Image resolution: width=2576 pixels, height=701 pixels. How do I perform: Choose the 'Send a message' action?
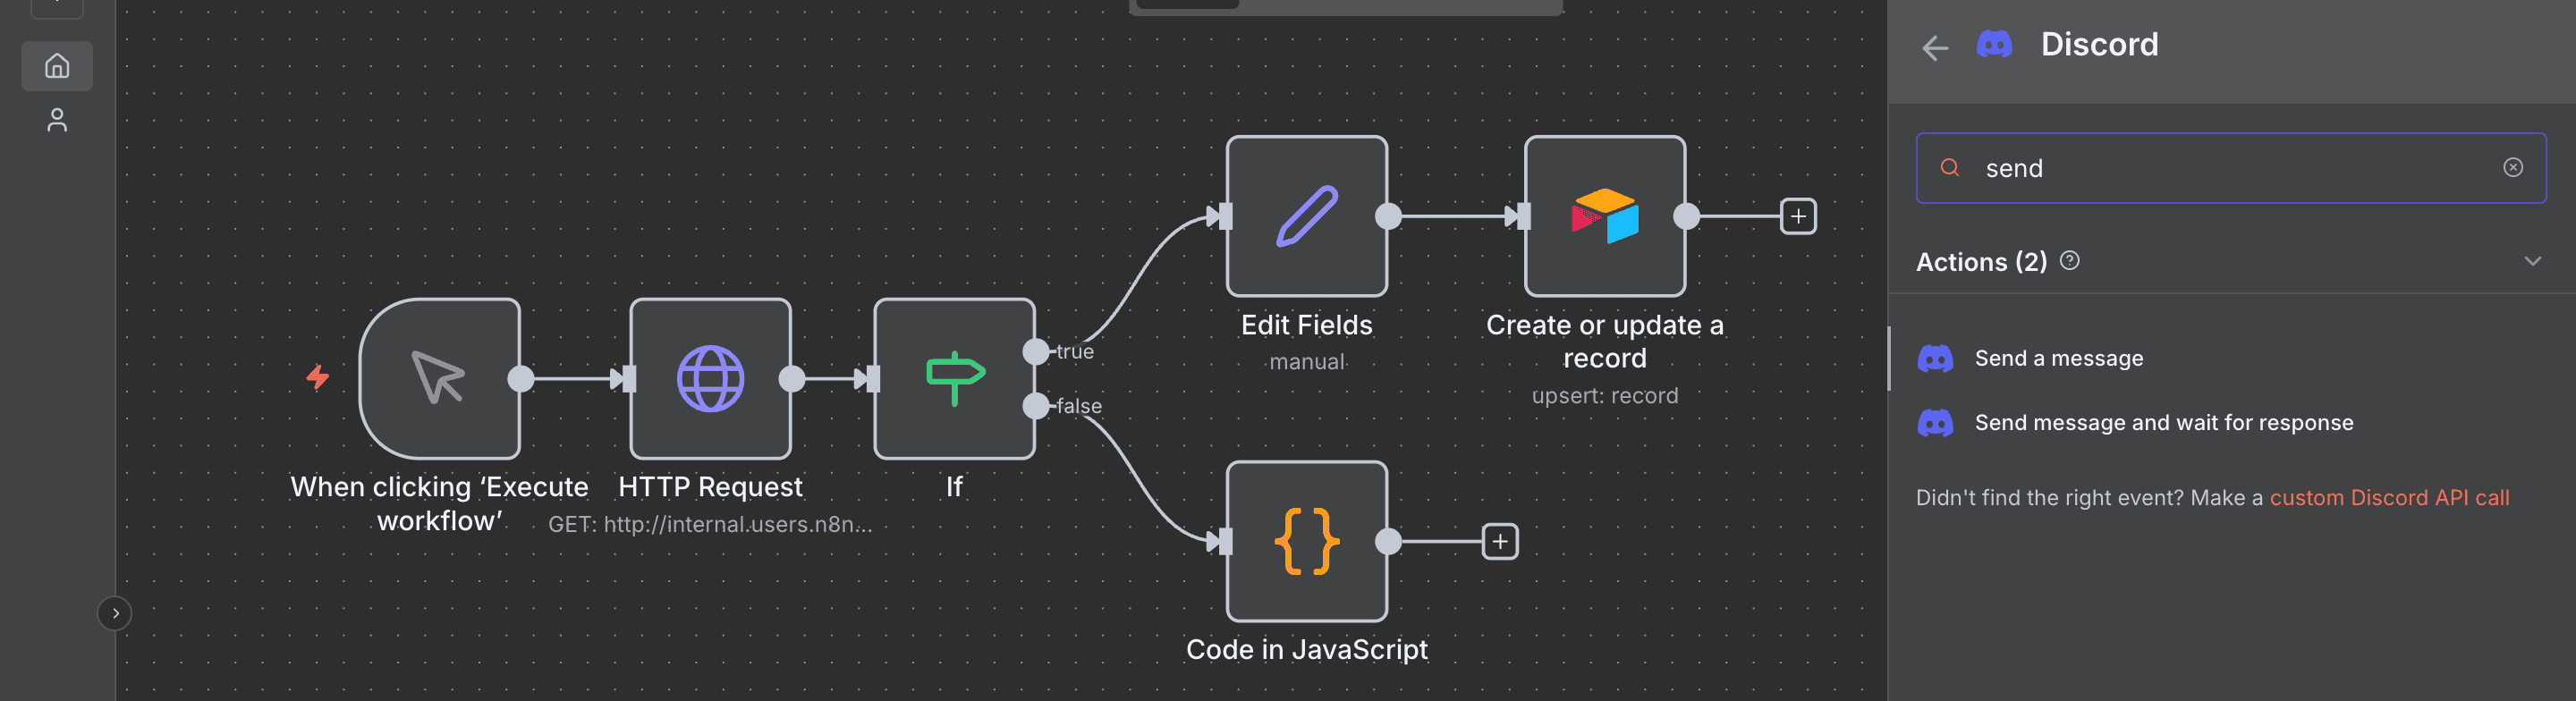click(2230, 358)
